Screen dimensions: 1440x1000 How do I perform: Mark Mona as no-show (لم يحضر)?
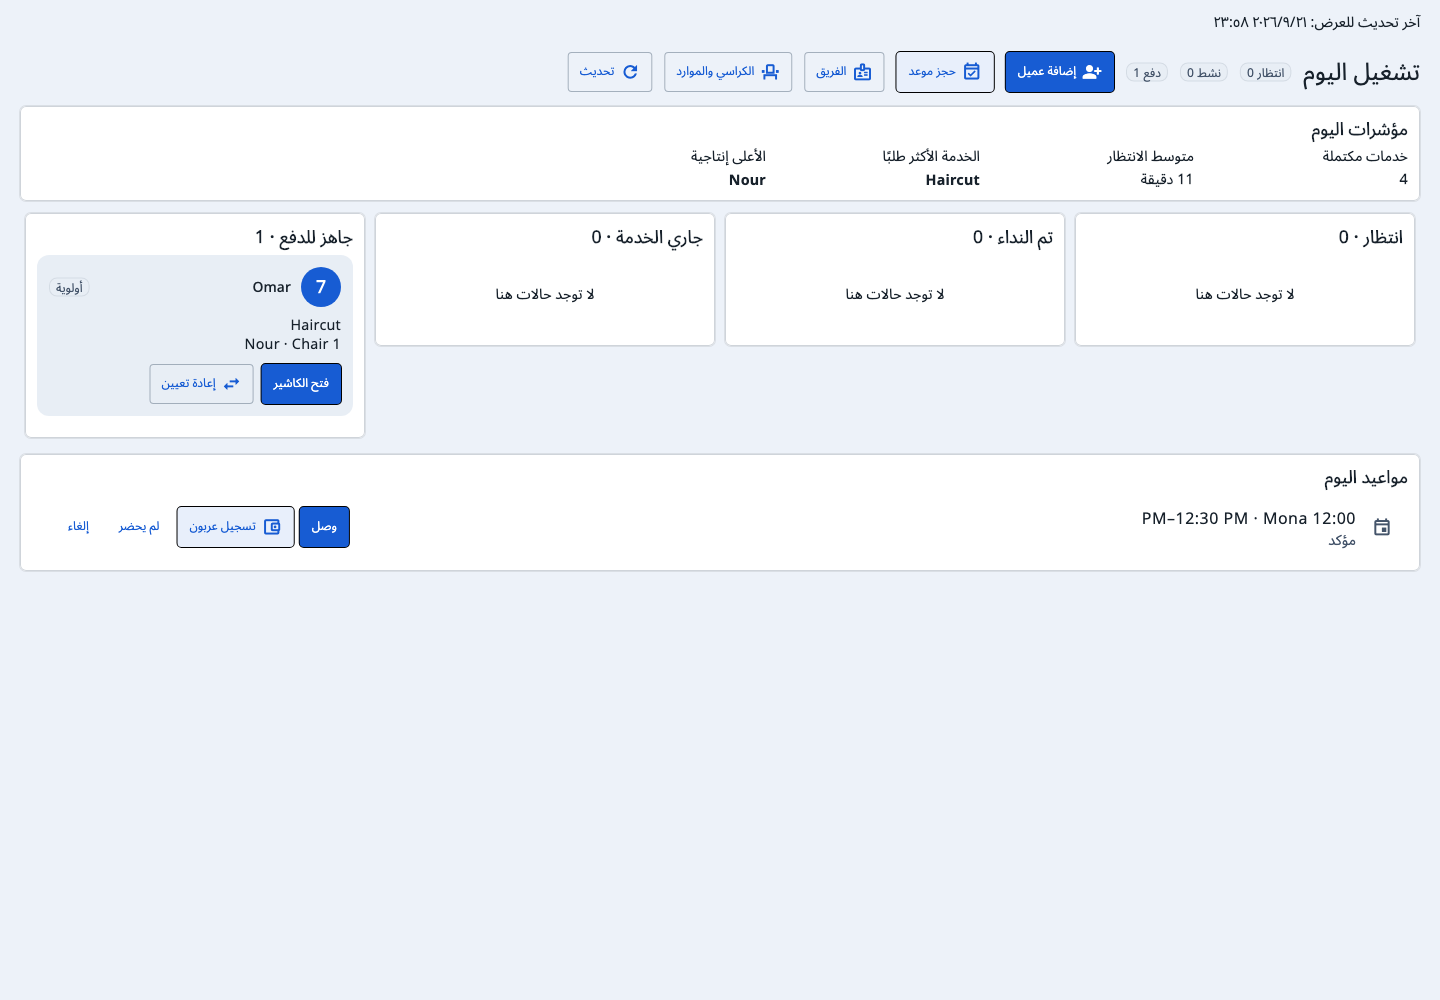pos(139,527)
